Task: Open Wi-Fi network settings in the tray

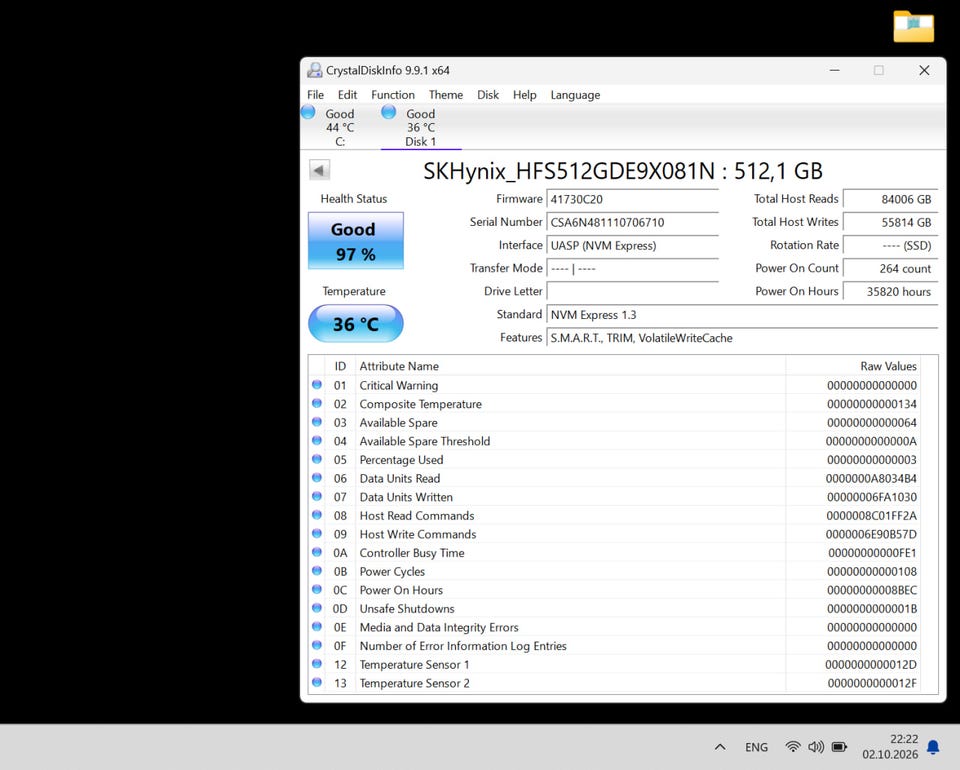Action: pyautogui.click(x=793, y=747)
